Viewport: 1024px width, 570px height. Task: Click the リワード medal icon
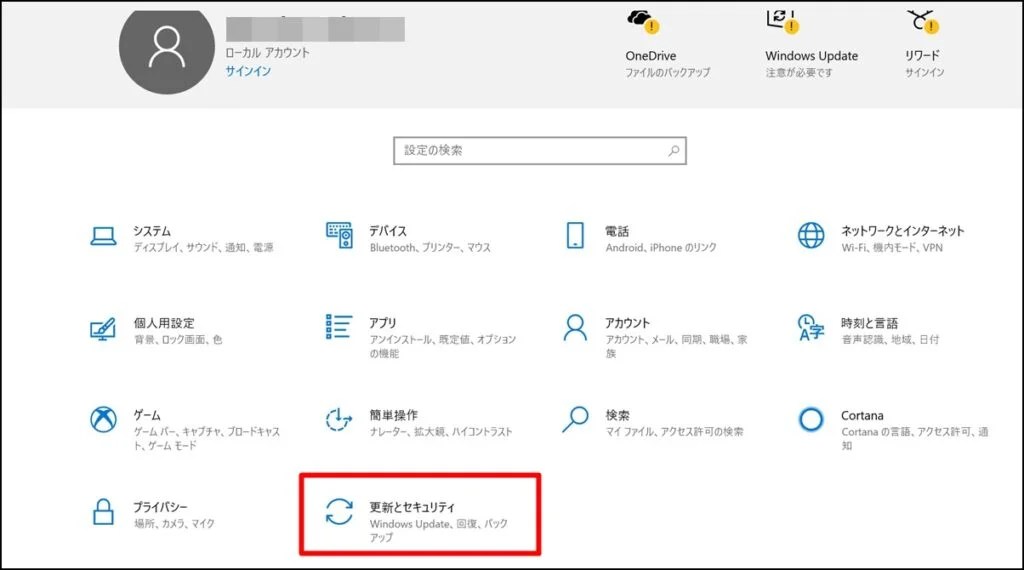click(x=923, y=21)
